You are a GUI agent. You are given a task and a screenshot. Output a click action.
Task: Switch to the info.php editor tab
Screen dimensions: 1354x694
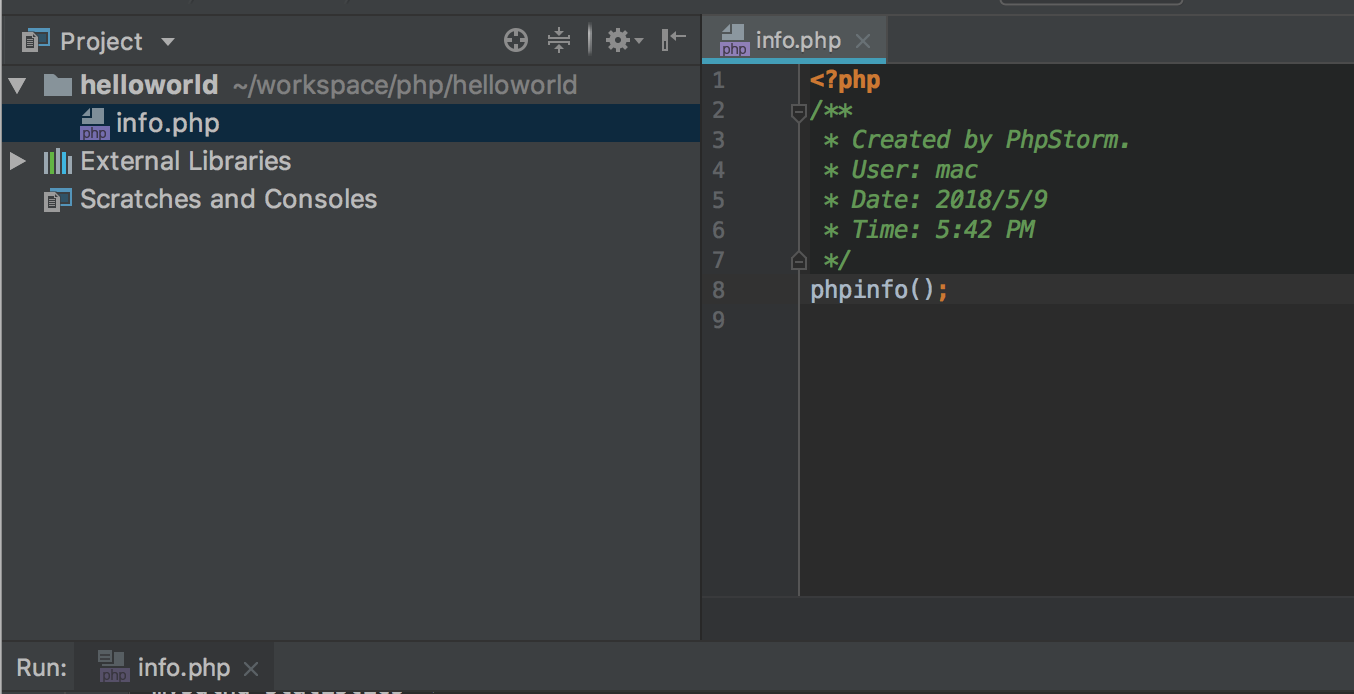pos(797,41)
